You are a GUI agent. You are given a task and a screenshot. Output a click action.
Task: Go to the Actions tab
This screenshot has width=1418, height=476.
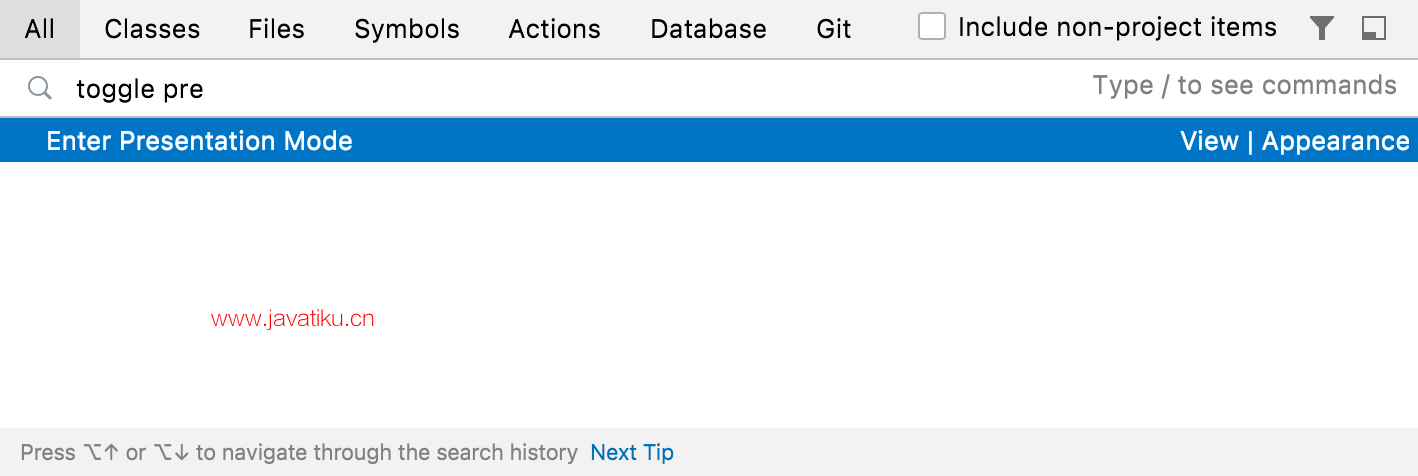pos(555,29)
